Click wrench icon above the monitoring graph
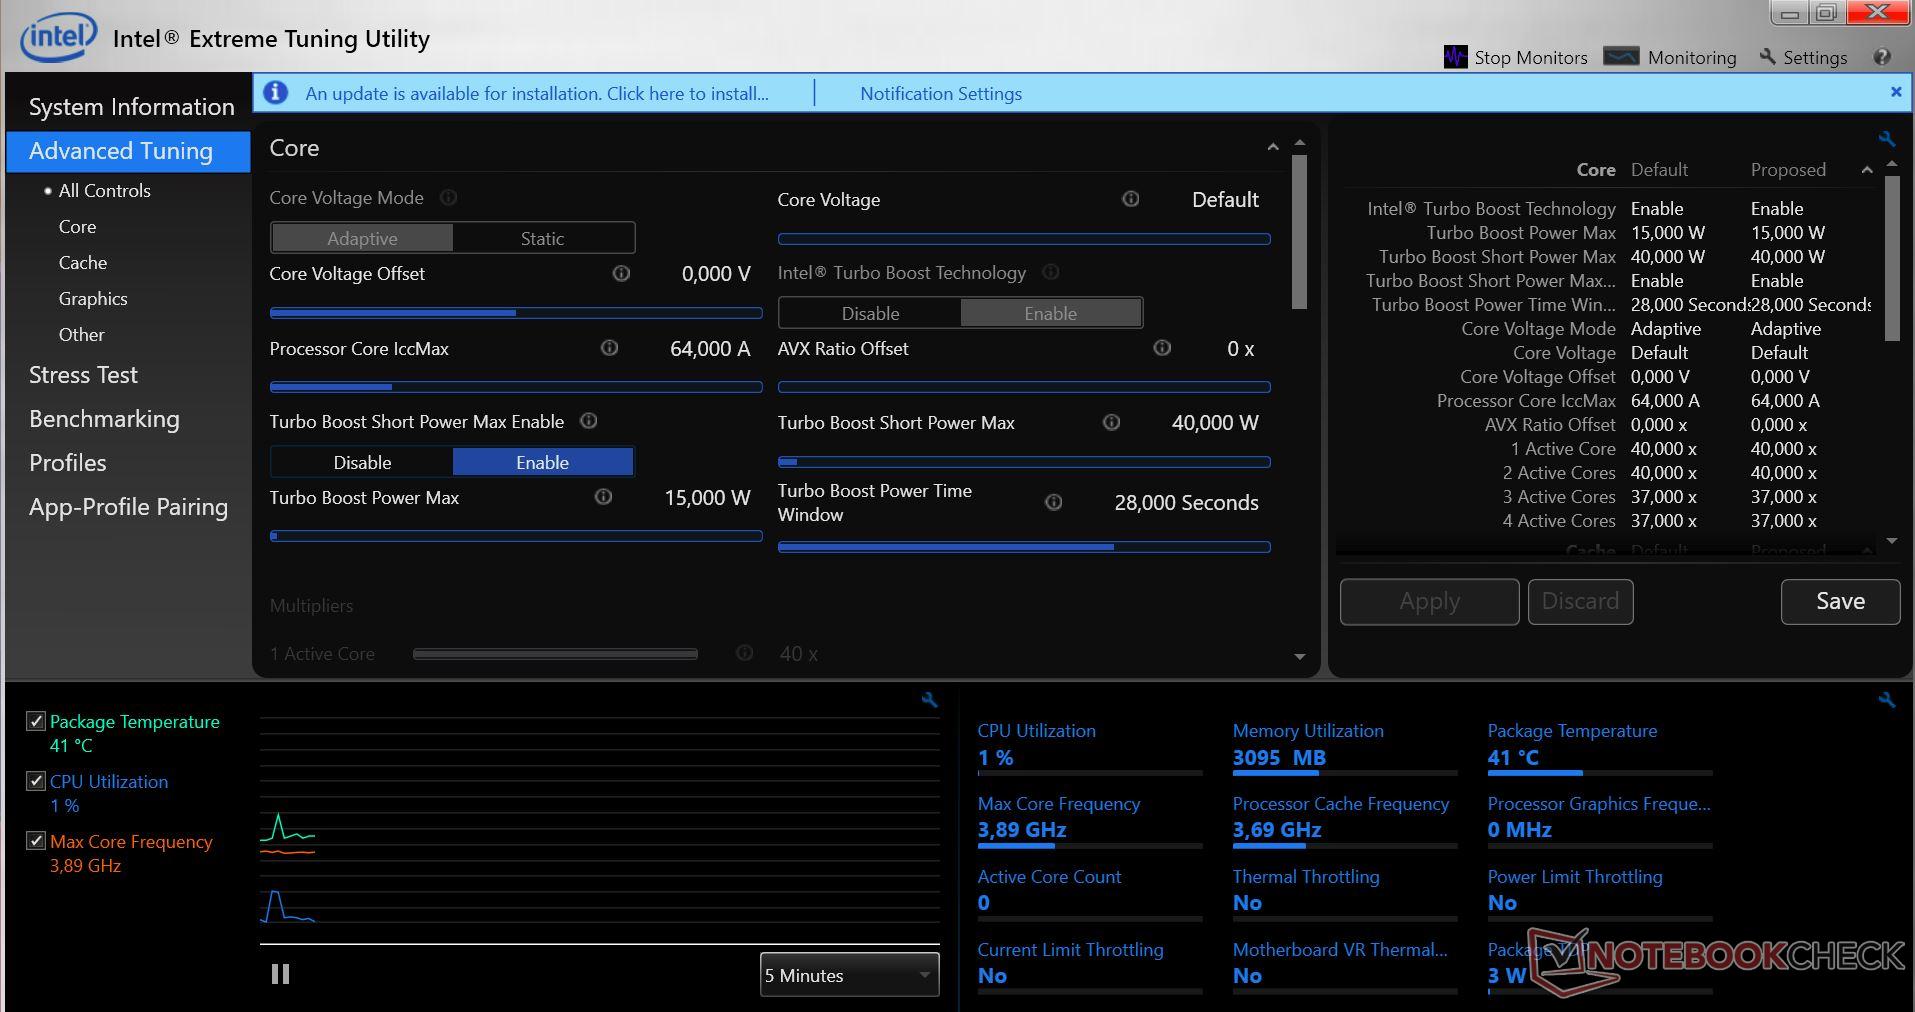The image size is (1915, 1012). click(929, 700)
